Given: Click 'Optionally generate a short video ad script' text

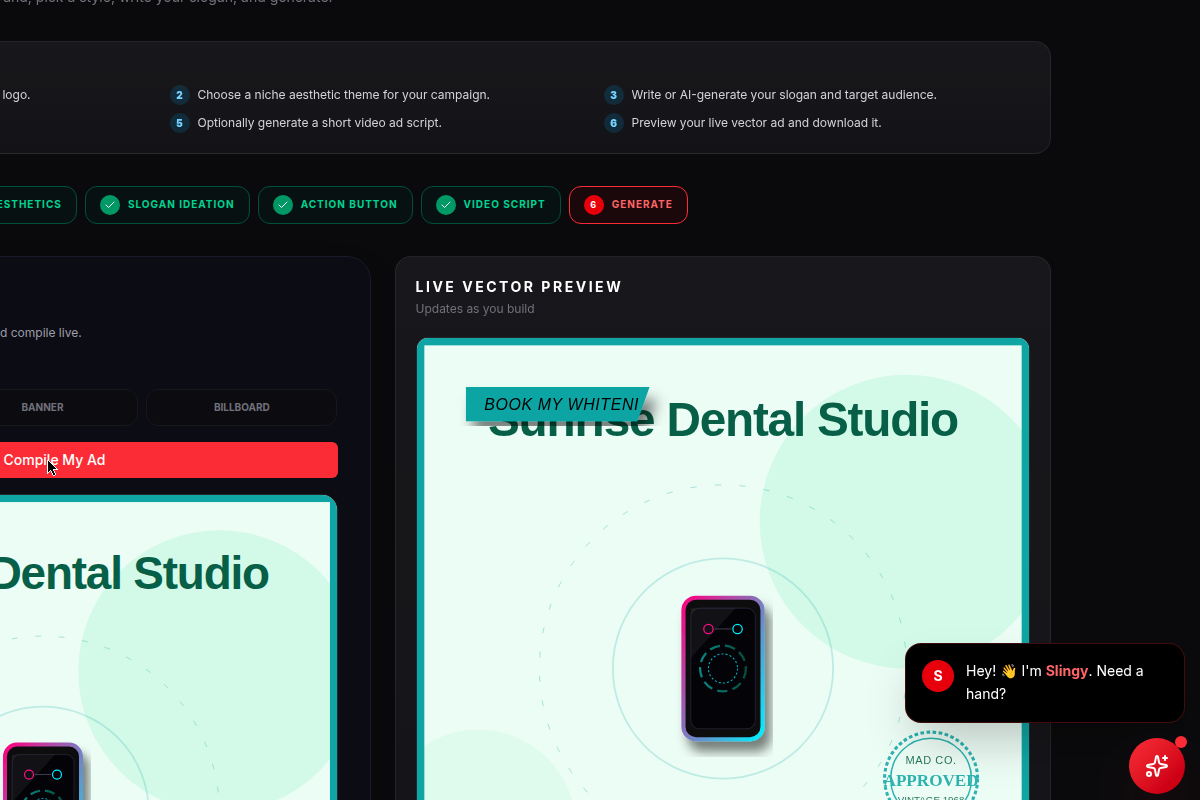Looking at the screenshot, I should (319, 123).
